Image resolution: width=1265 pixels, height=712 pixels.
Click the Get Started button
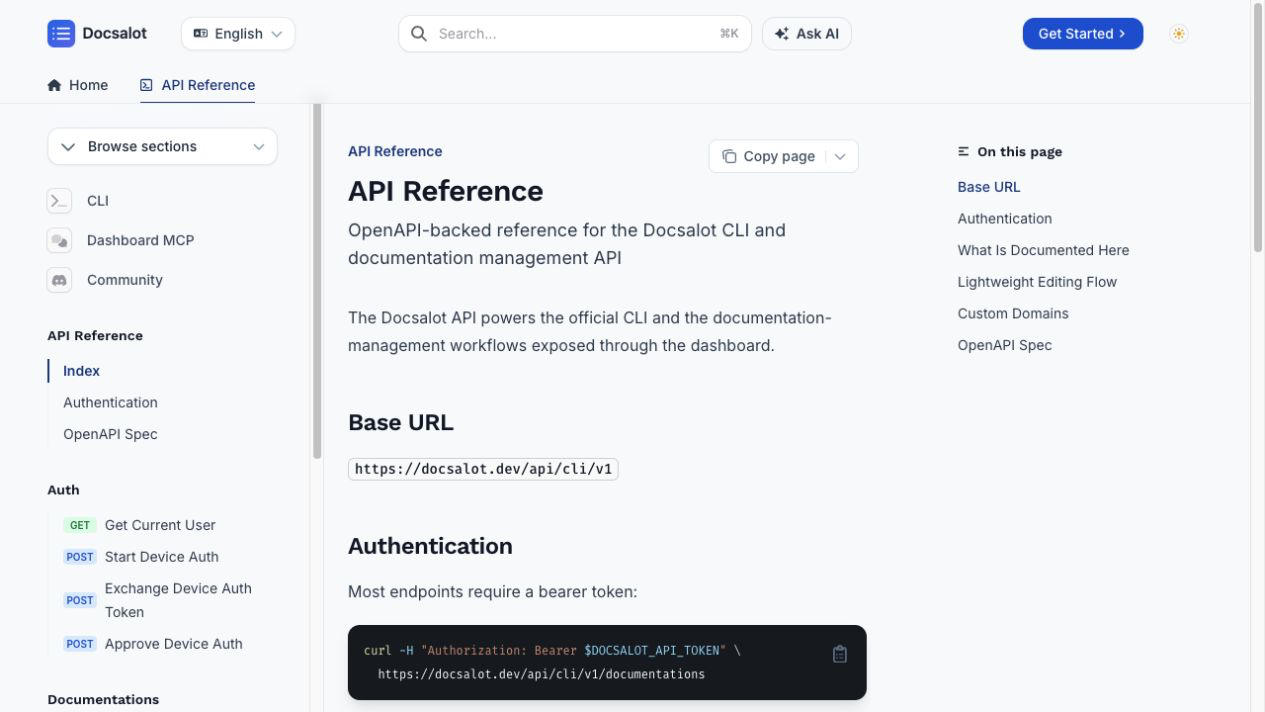(x=1082, y=33)
